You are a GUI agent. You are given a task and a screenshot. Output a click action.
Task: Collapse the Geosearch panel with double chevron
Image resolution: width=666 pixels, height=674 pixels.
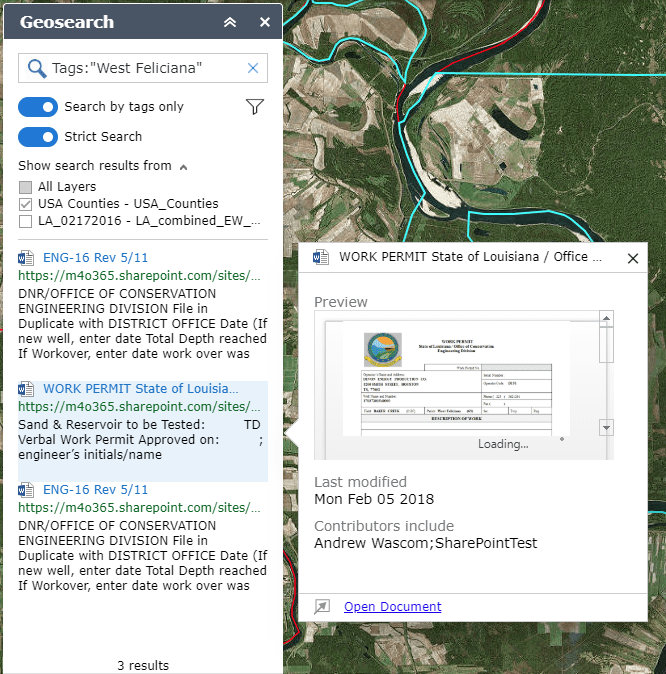(230, 22)
